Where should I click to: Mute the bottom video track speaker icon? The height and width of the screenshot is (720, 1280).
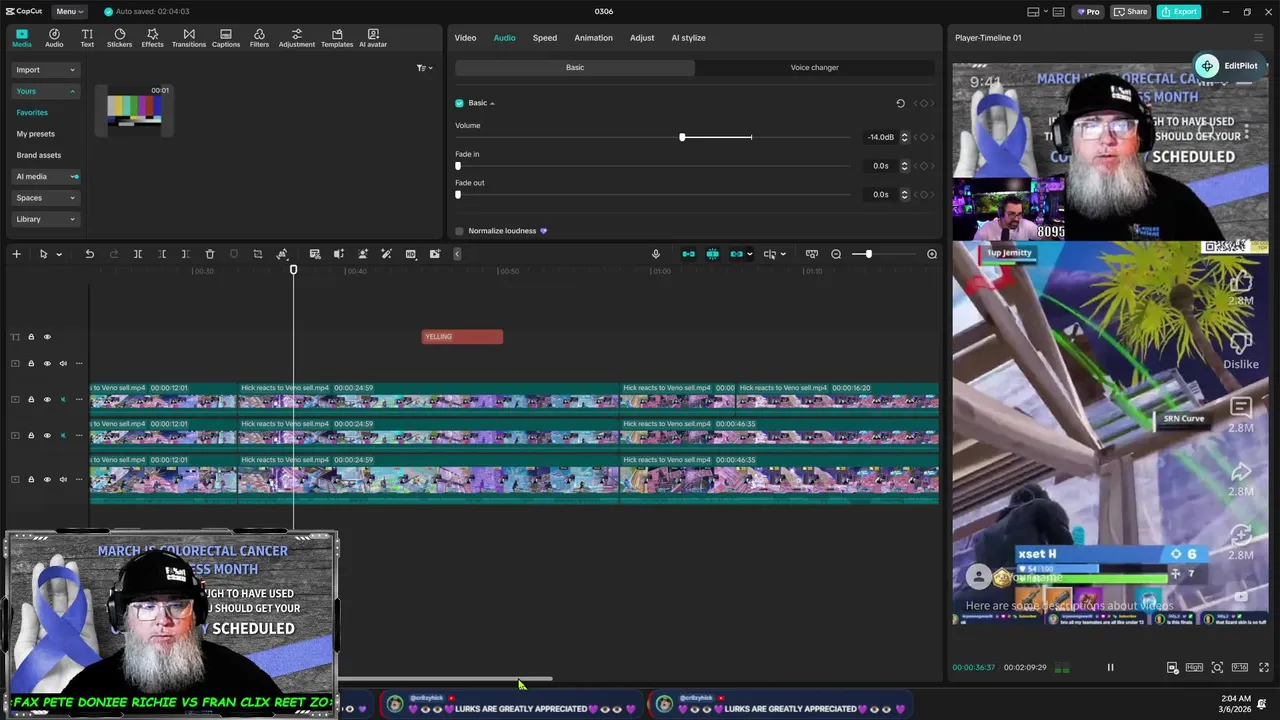click(x=63, y=479)
